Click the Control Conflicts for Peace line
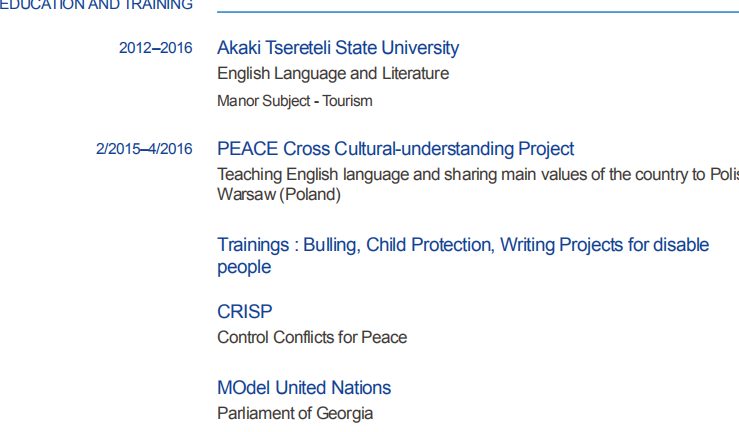Image resolution: width=739 pixels, height=432 pixels. 311,338
